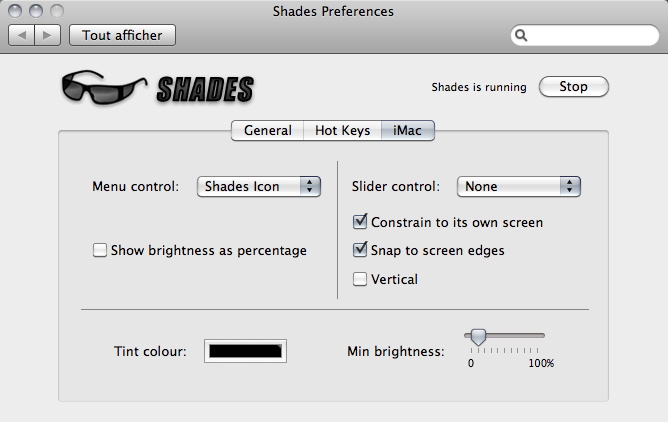Open the black Tint colour swatch

pos(245,351)
